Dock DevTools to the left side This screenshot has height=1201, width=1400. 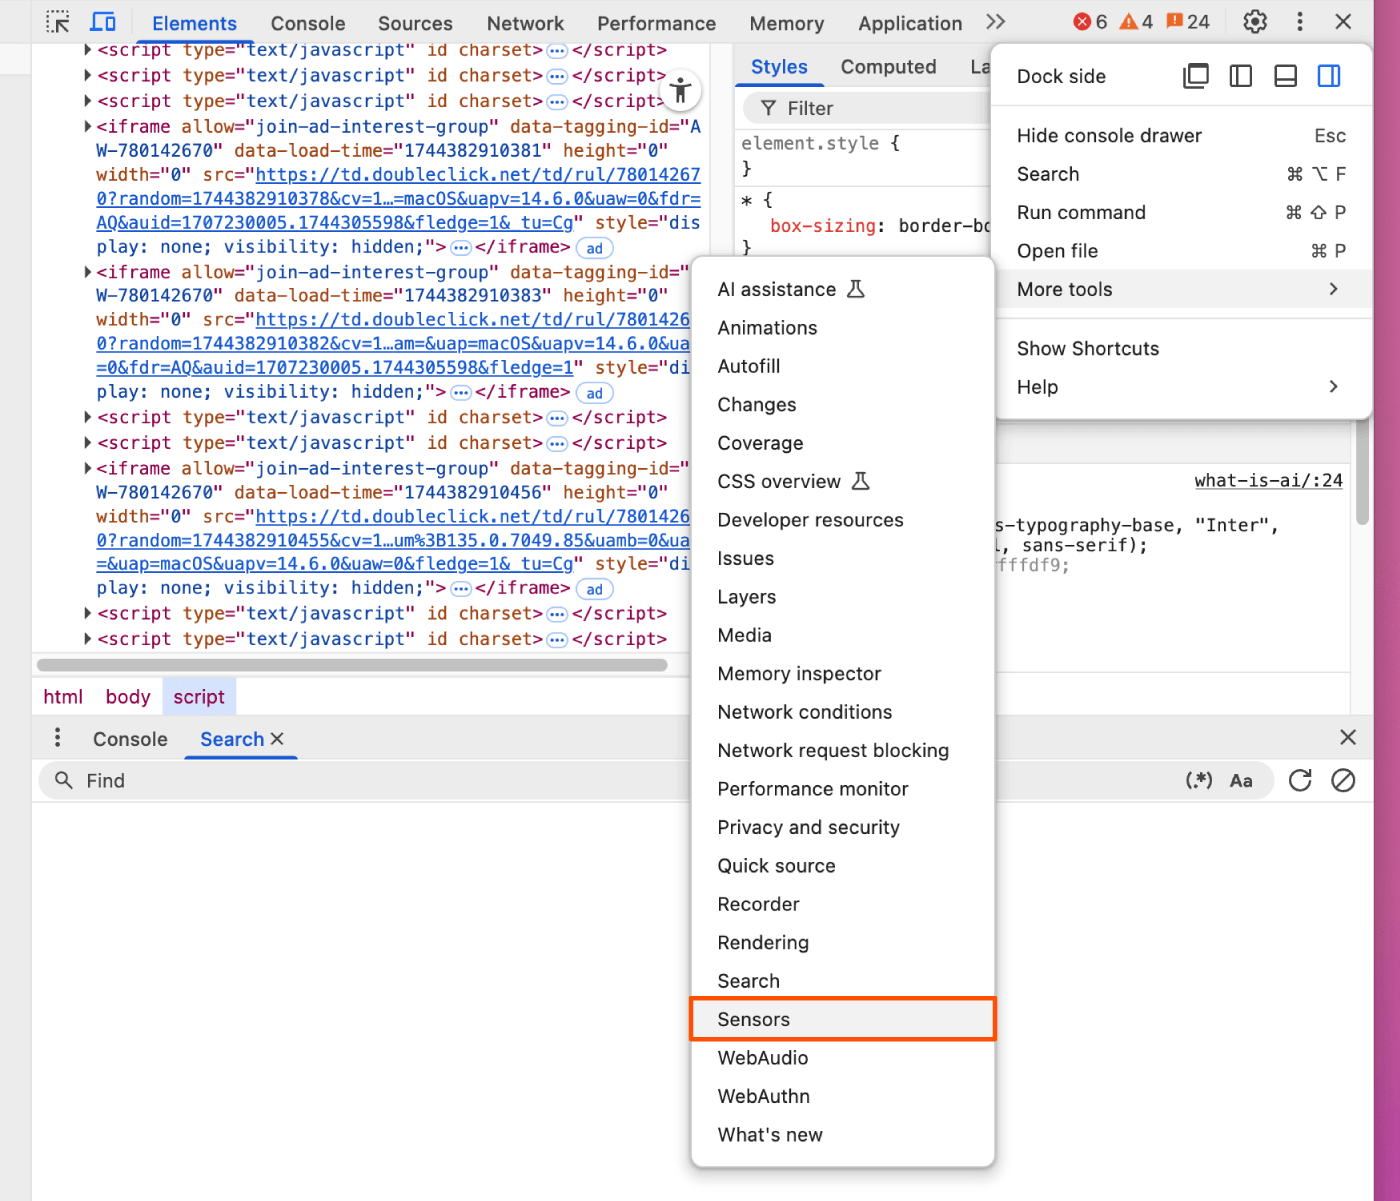tap(1241, 76)
